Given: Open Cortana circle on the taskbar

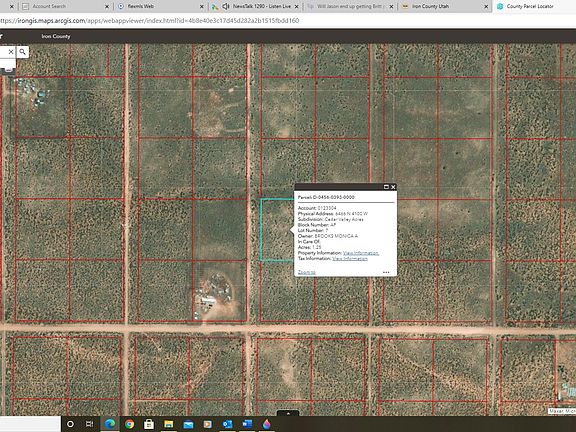Looking at the screenshot, I should click(x=70, y=424).
